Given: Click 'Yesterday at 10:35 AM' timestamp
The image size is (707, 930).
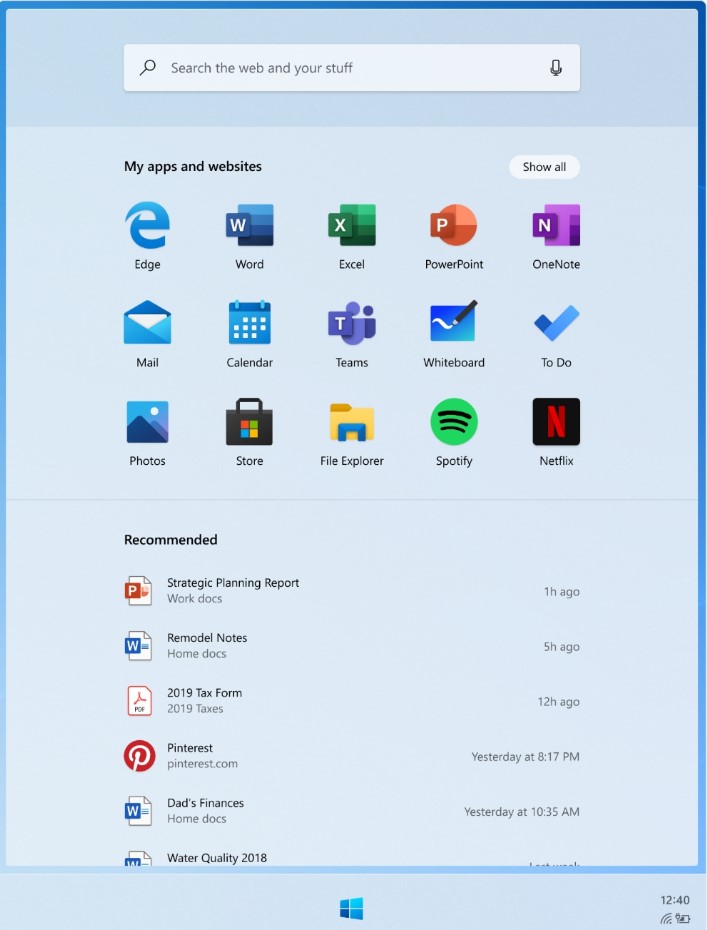Looking at the screenshot, I should 521,811.
